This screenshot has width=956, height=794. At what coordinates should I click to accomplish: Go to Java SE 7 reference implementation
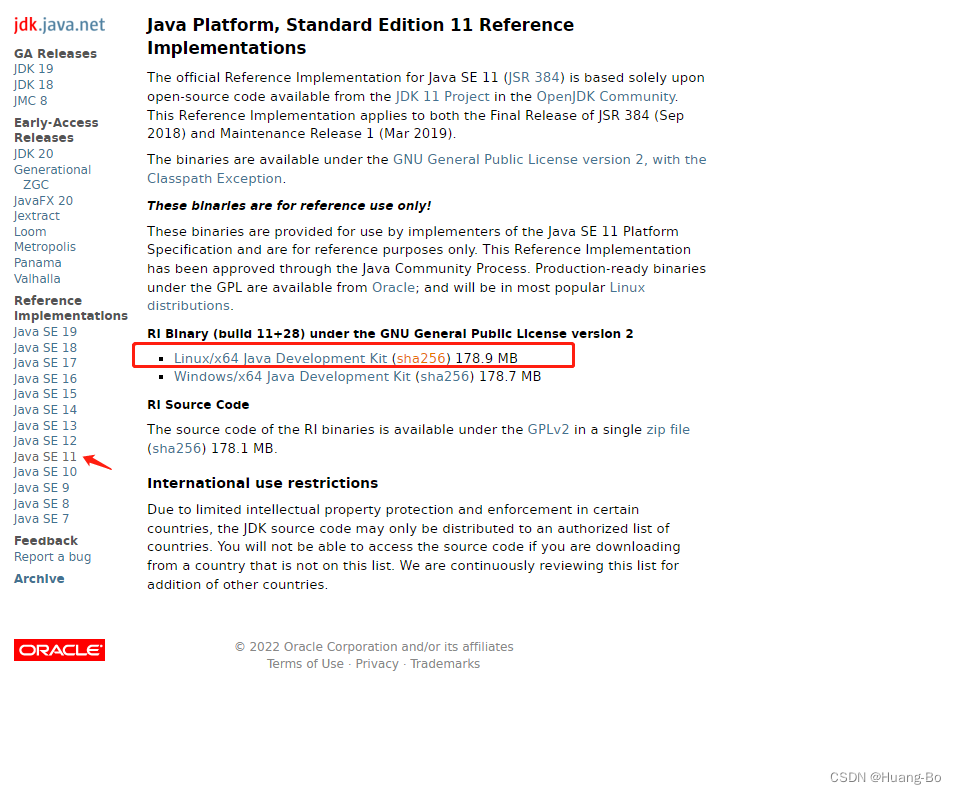click(41, 519)
